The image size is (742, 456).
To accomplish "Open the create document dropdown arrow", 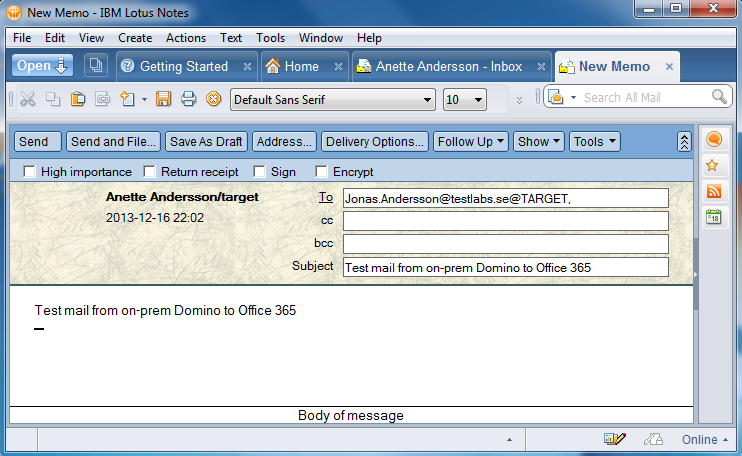I will [144, 99].
